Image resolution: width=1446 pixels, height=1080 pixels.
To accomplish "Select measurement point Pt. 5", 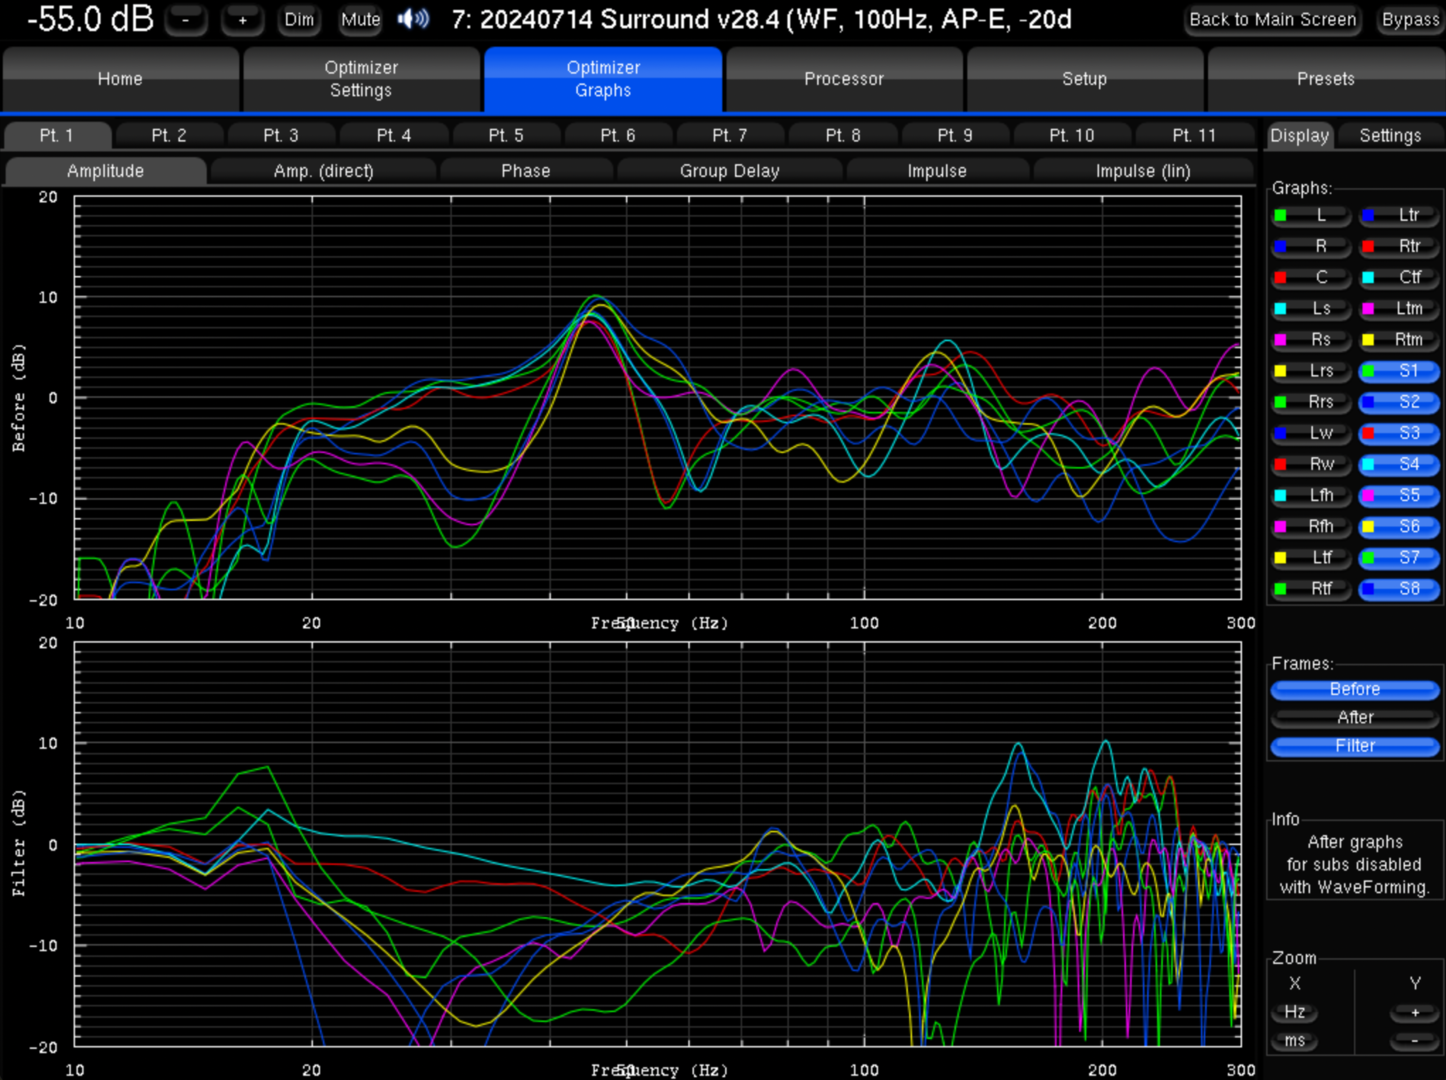I will click(x=506, y=135).
